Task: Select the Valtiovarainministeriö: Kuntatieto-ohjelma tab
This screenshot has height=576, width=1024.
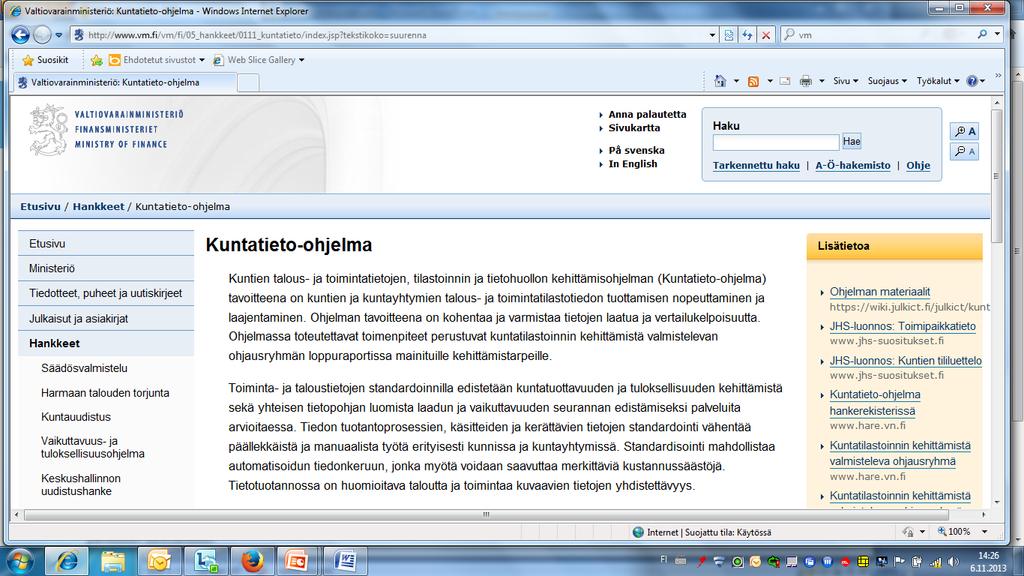Action: pyautogui.click(x=124, y=82)
